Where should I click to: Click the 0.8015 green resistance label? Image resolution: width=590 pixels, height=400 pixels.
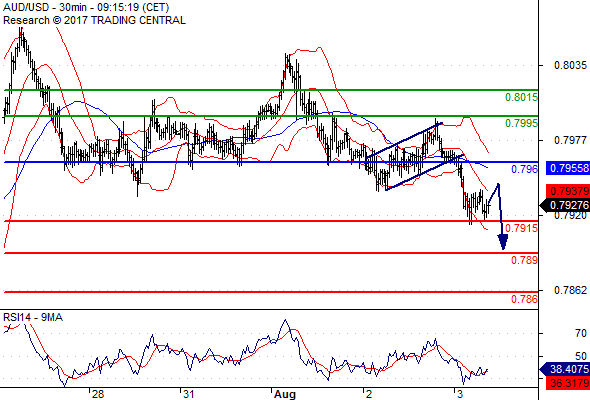[x=521, y=97]
